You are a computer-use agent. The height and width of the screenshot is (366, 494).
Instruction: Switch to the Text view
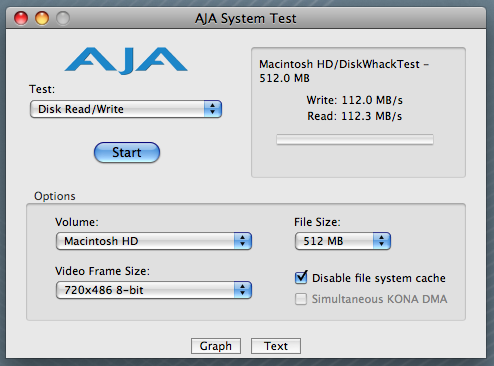pos(276,346)
